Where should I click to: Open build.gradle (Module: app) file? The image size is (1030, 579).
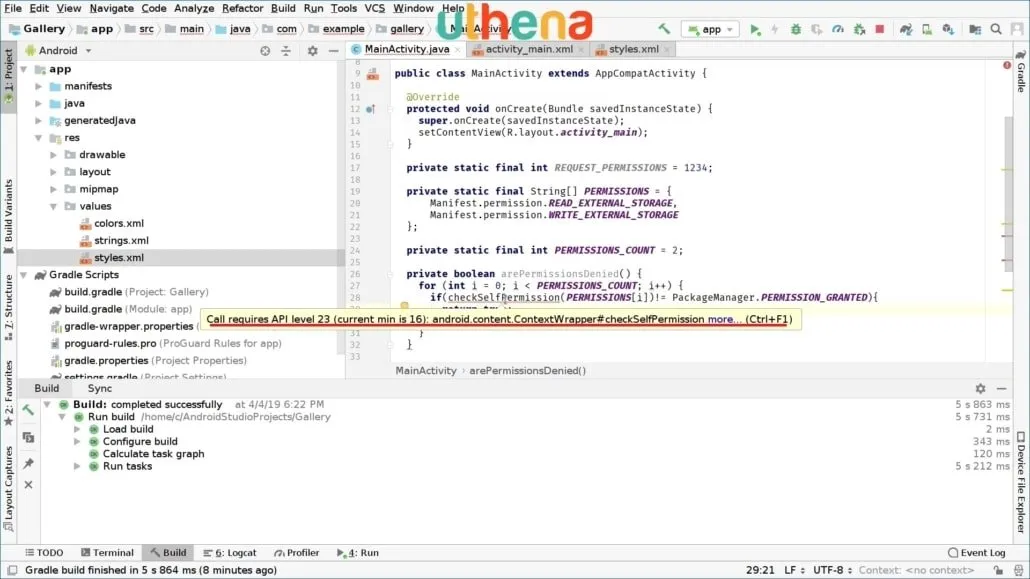121,310
